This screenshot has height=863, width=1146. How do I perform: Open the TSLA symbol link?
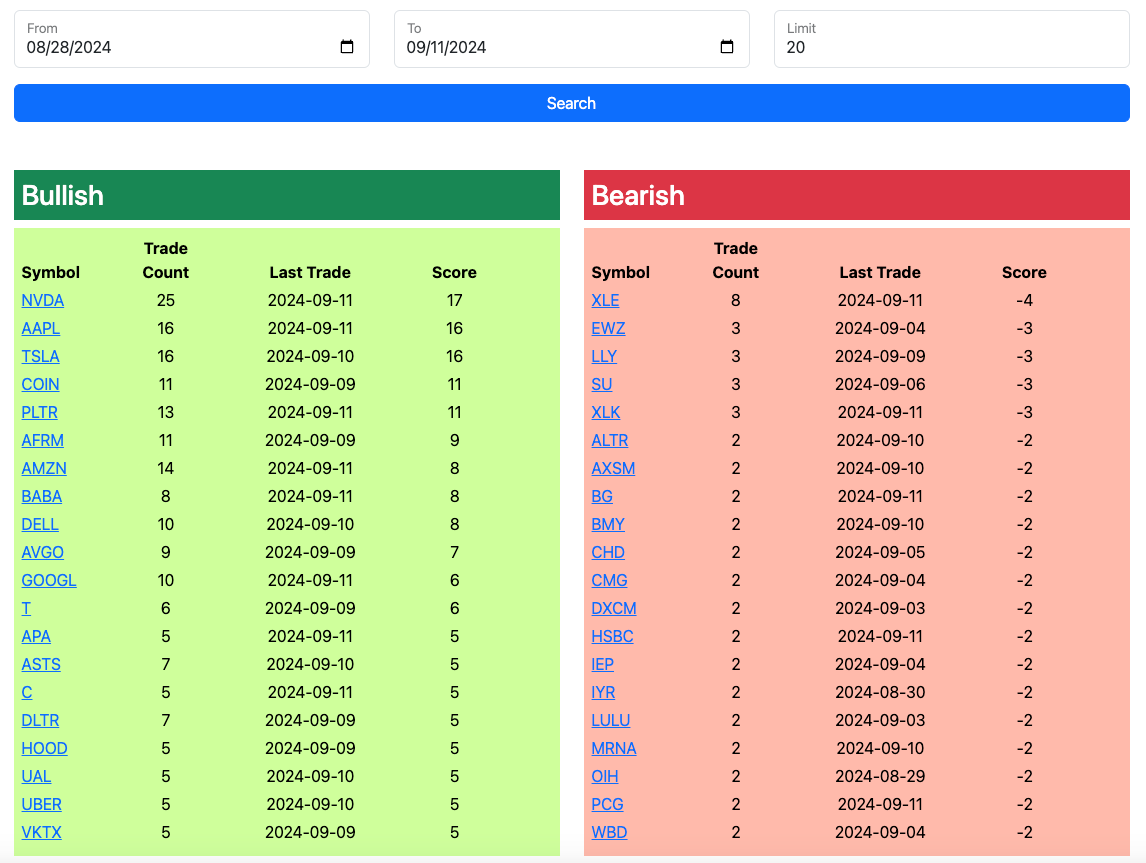pos(40,357)
